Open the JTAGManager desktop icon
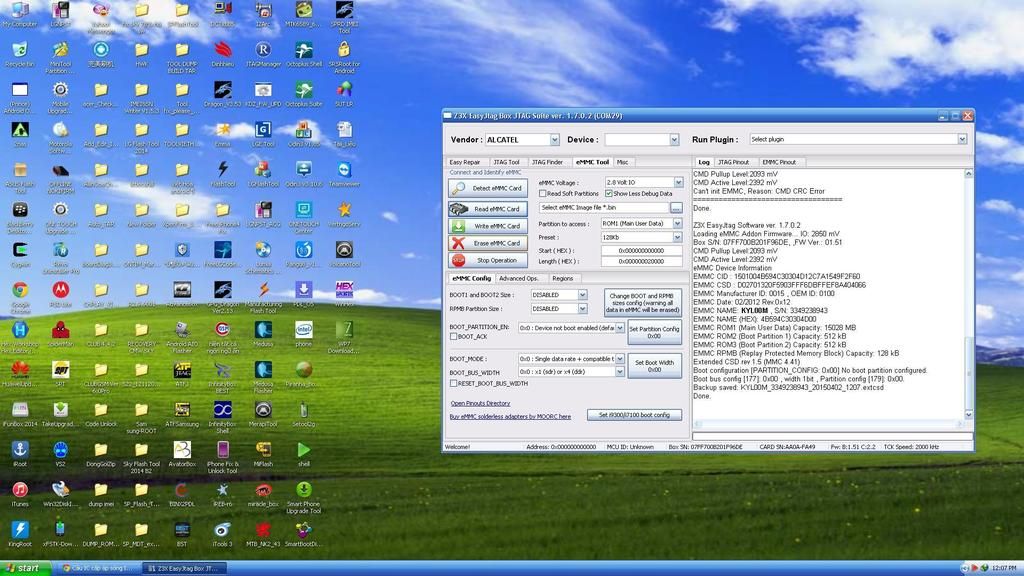This screenshot has width=1024, height=576. (263, 55)
